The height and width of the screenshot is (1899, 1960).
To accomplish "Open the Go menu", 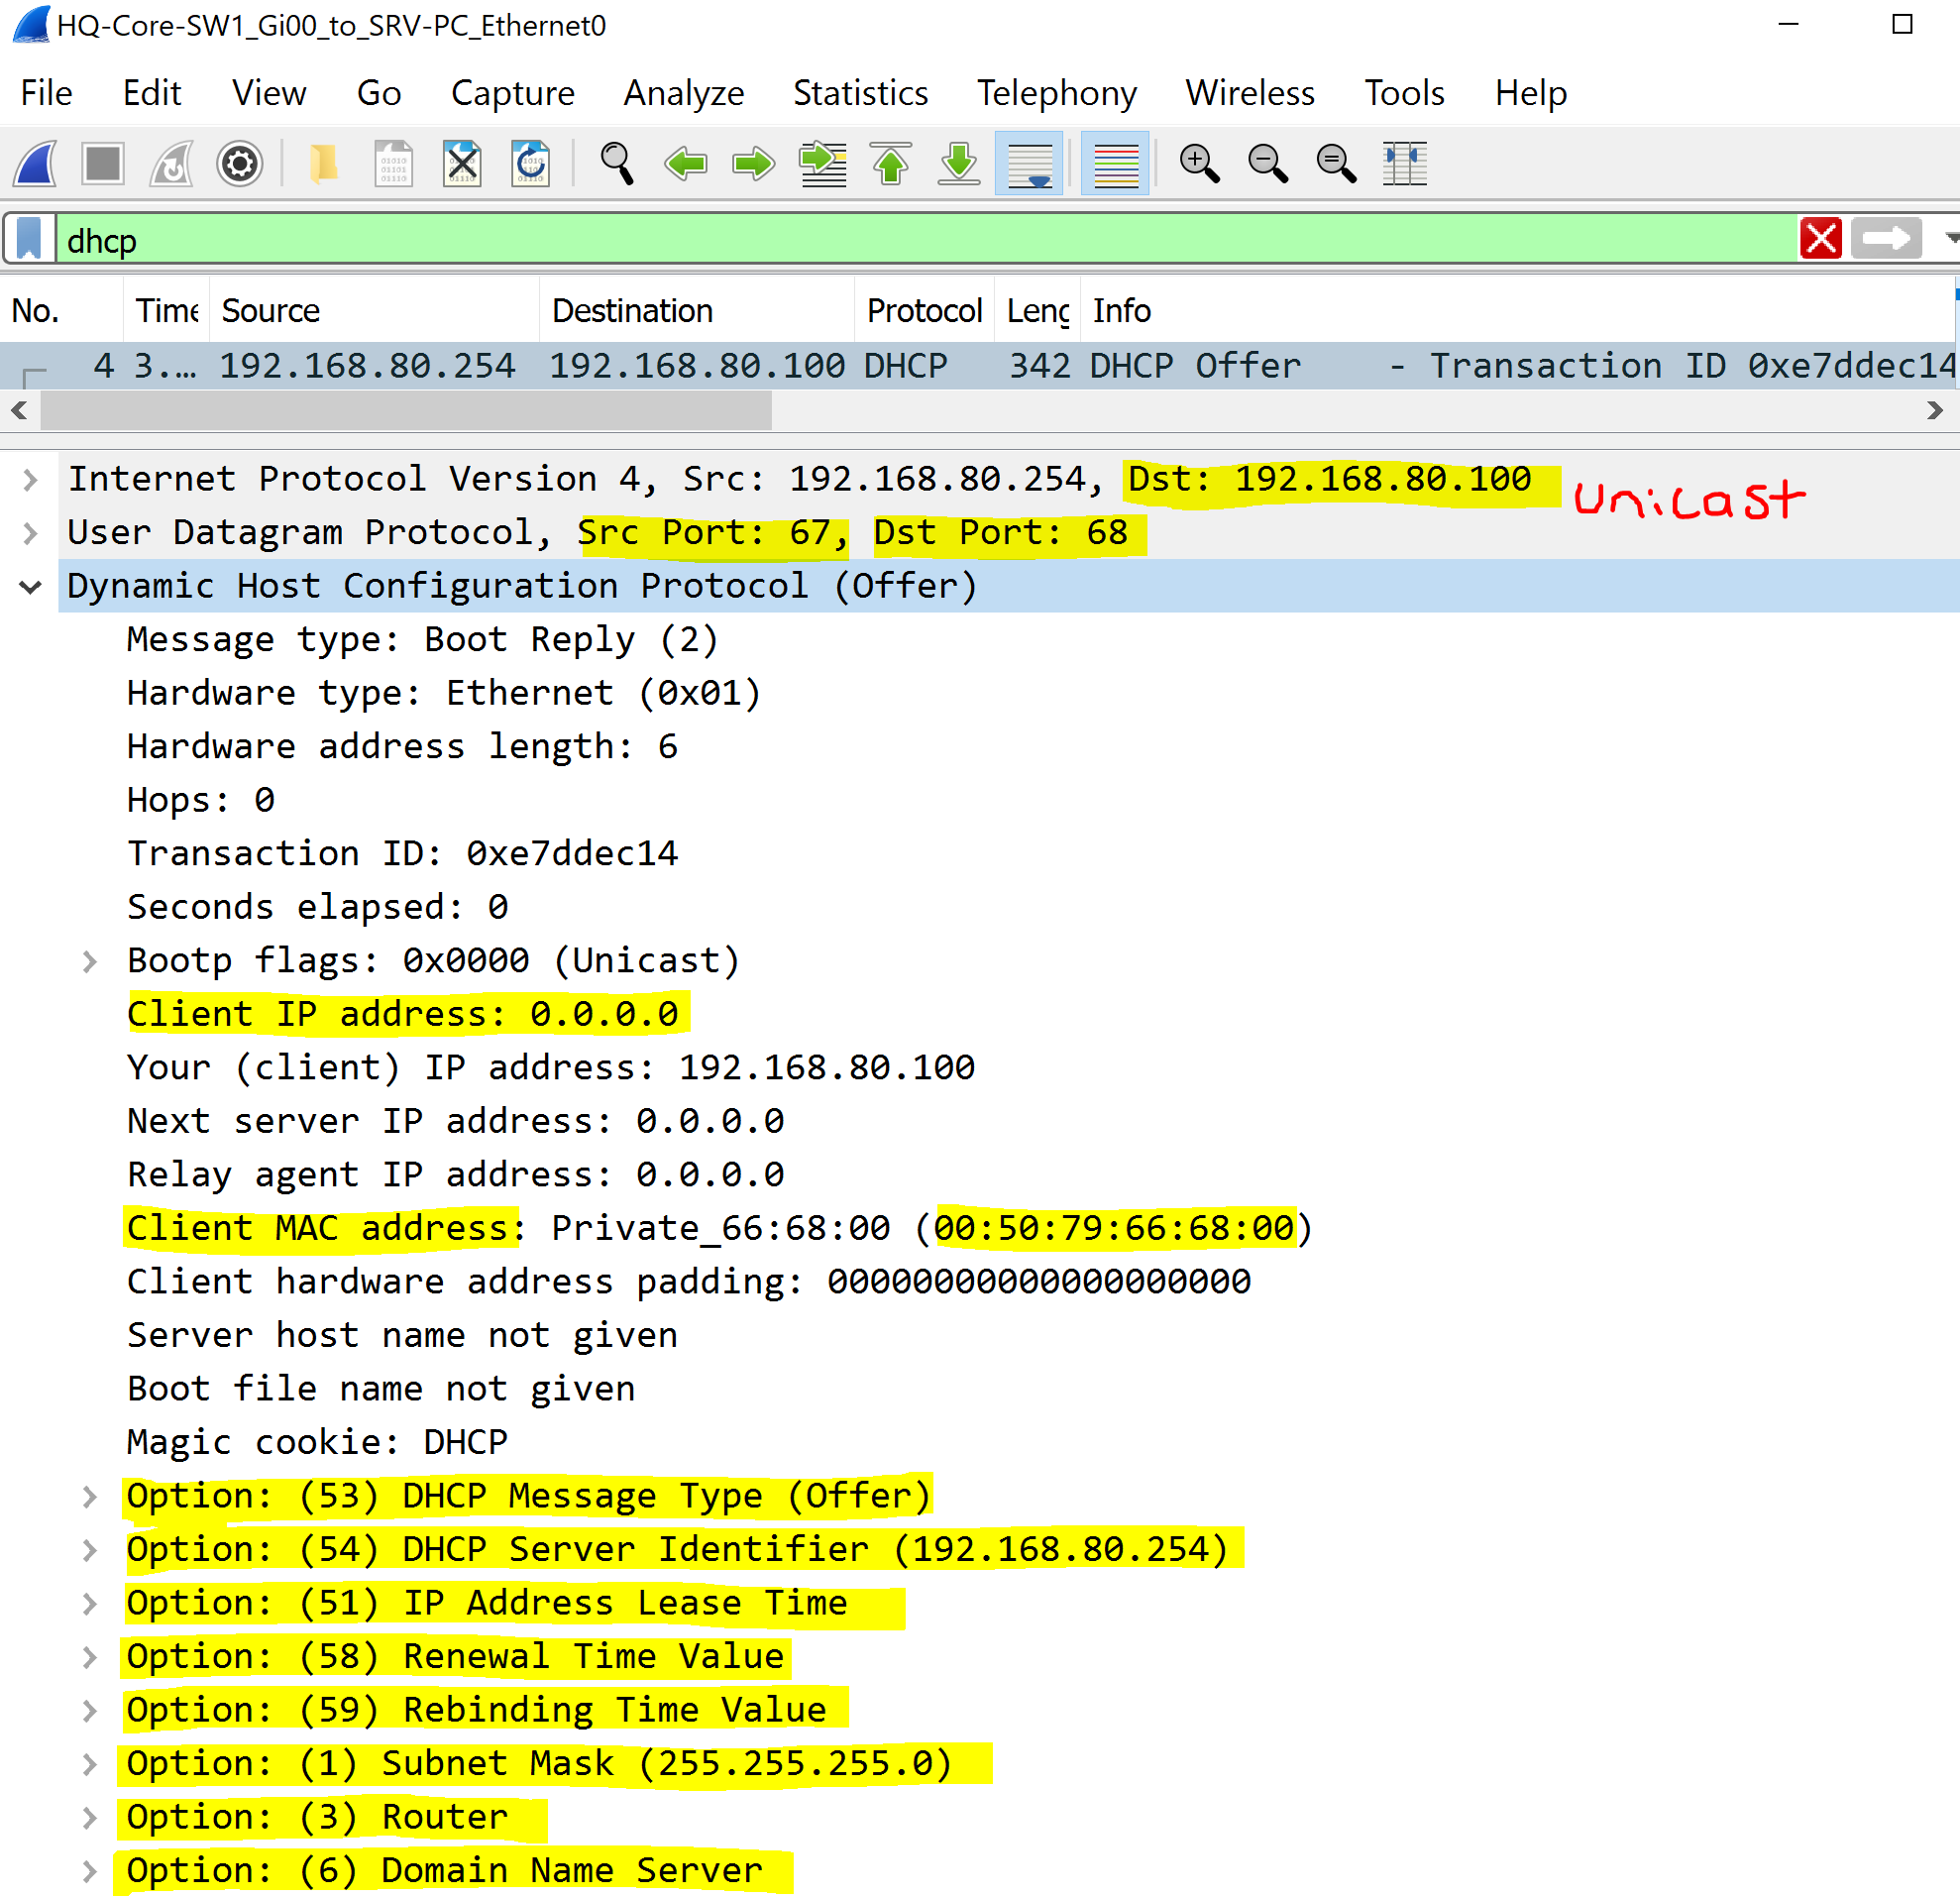I will pyautogui.click(x=379, y=93).
